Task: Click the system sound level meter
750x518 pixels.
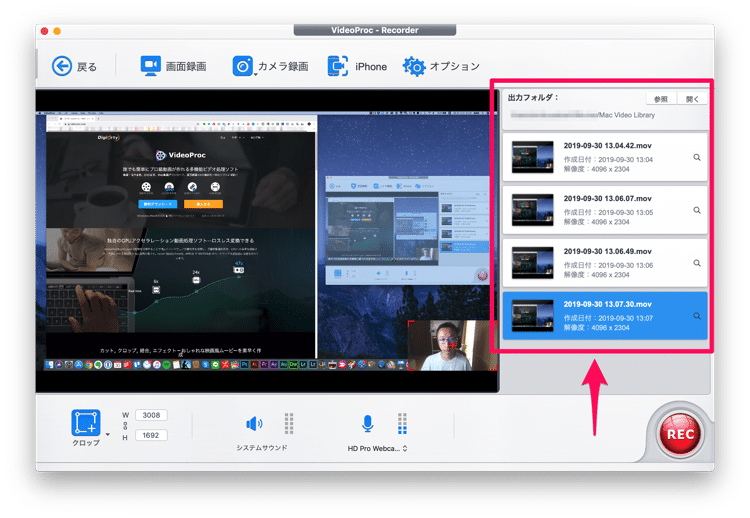Action: 289,423
